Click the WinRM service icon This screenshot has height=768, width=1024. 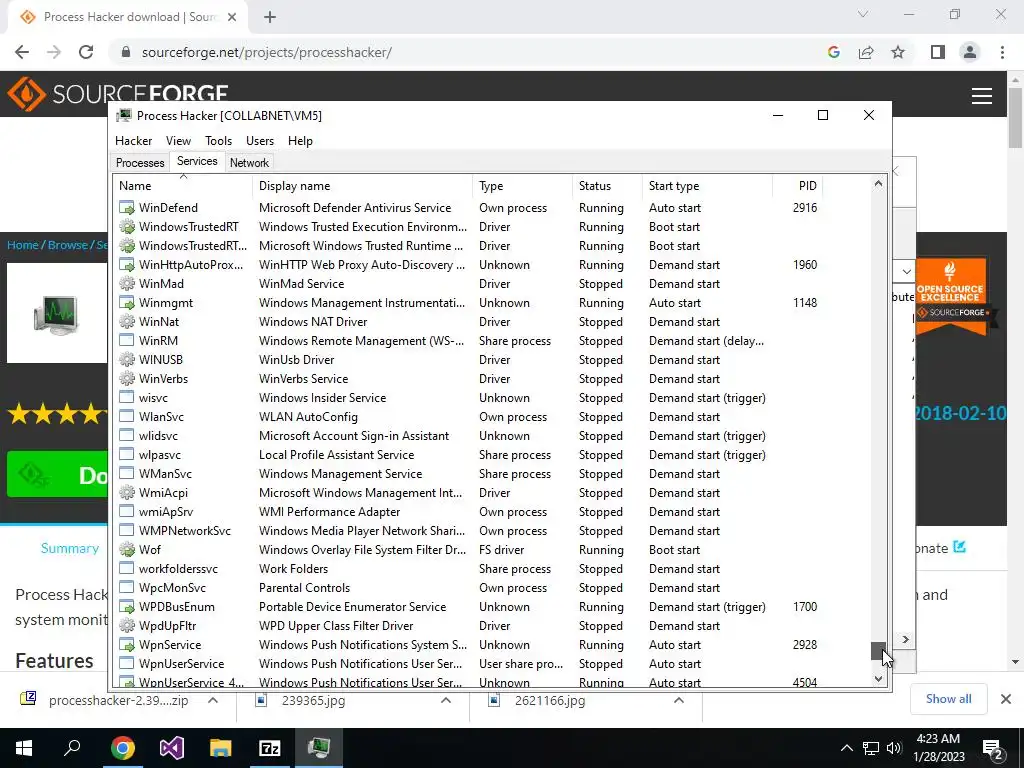pos(127,340)
